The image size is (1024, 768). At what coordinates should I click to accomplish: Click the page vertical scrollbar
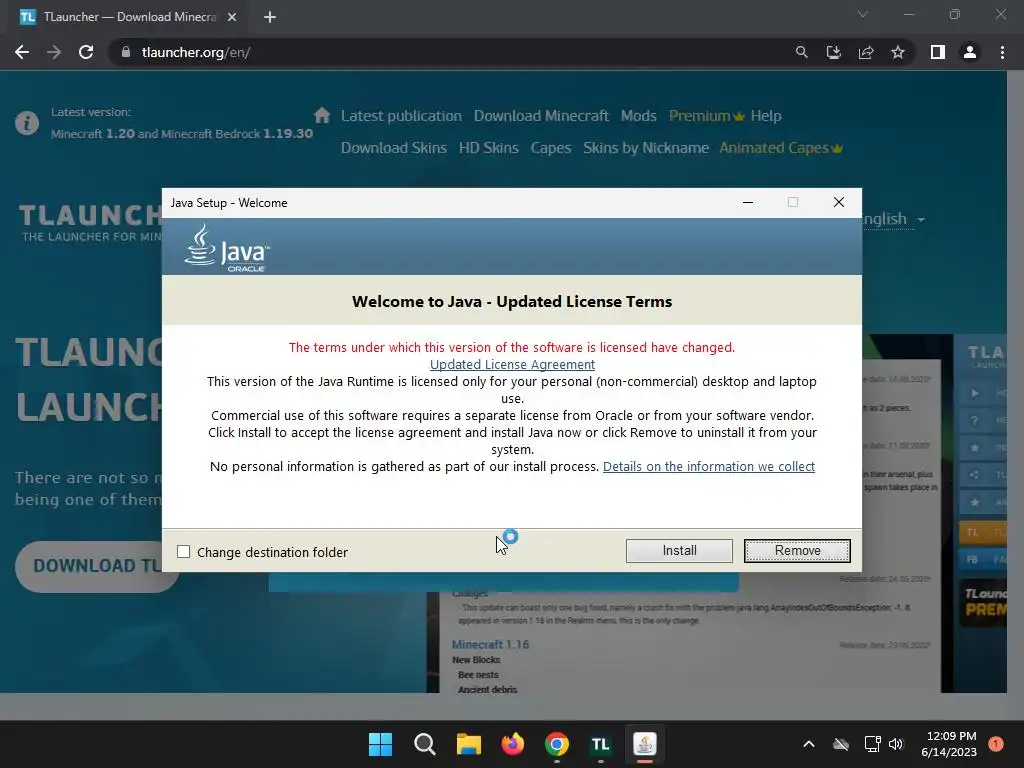[x=1016, y=382]
